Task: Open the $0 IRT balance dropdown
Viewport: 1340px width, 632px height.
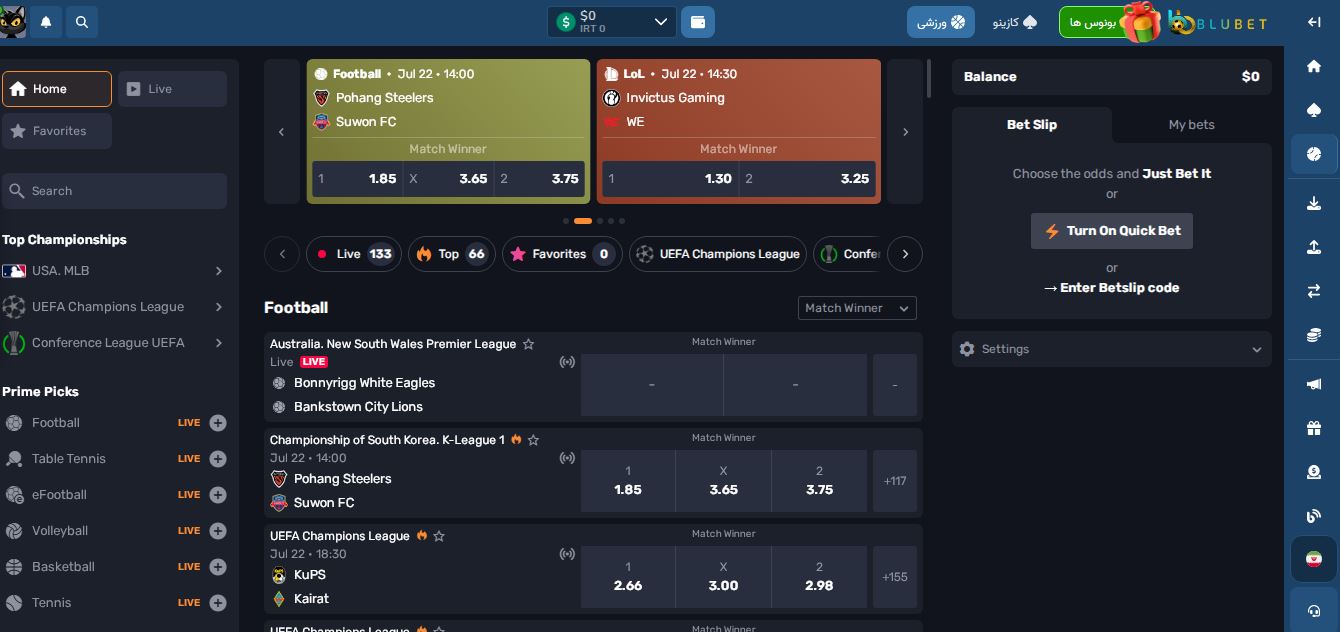Action: tap(612, 21)
